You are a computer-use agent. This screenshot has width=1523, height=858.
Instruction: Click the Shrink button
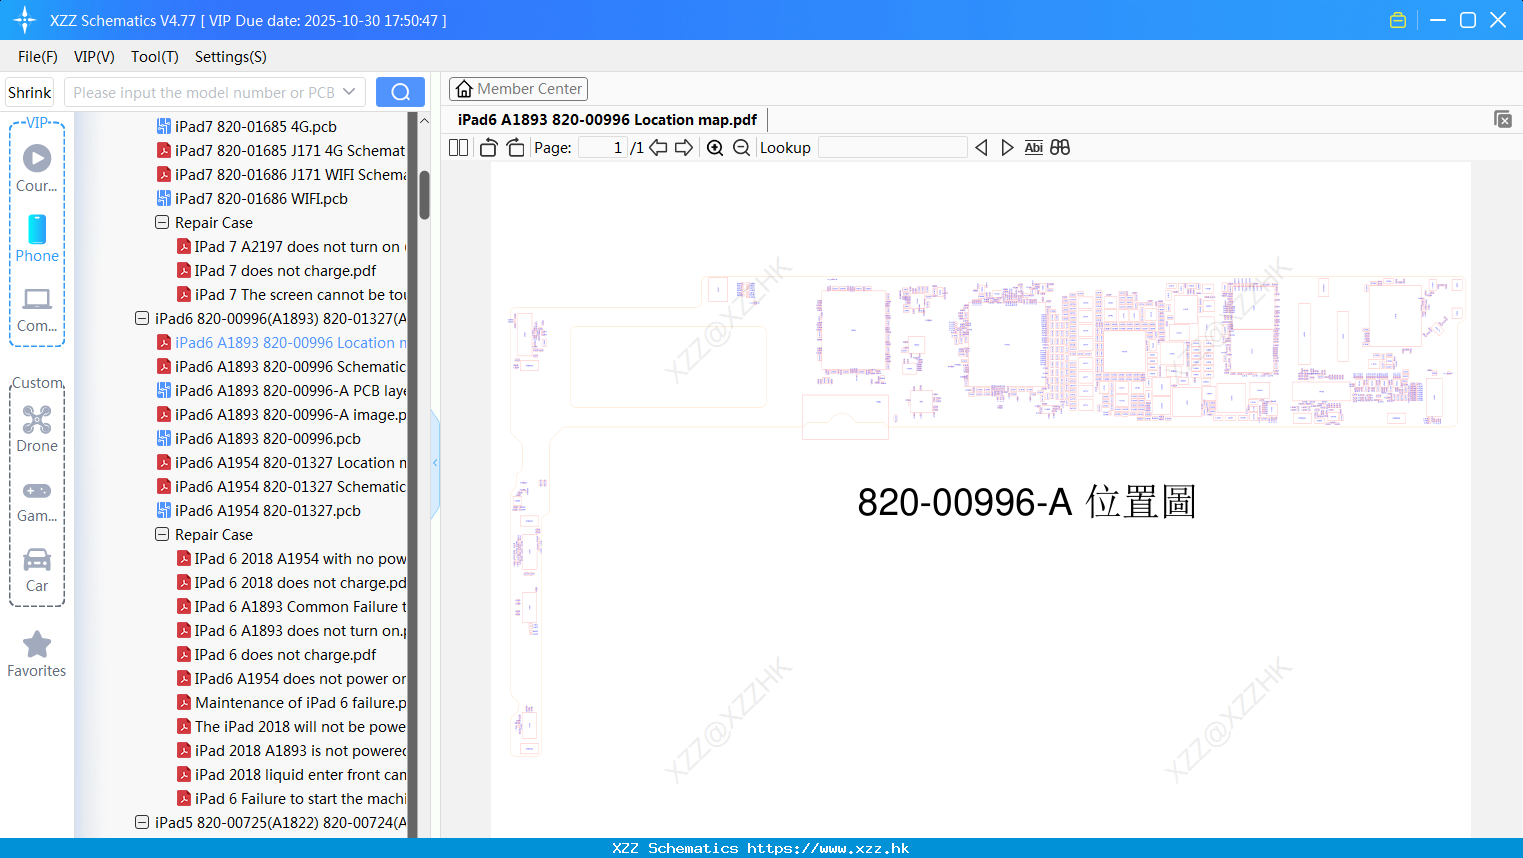[30, 92]
